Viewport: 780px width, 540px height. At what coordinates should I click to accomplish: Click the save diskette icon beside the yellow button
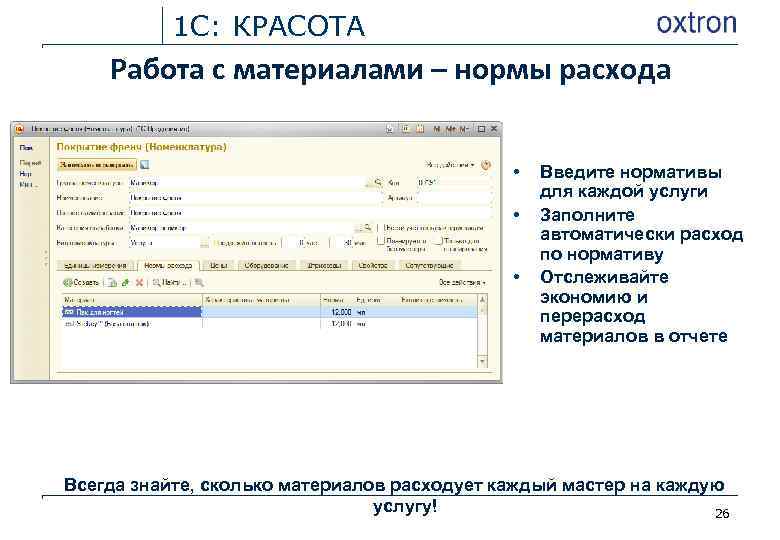pos(144,165)
